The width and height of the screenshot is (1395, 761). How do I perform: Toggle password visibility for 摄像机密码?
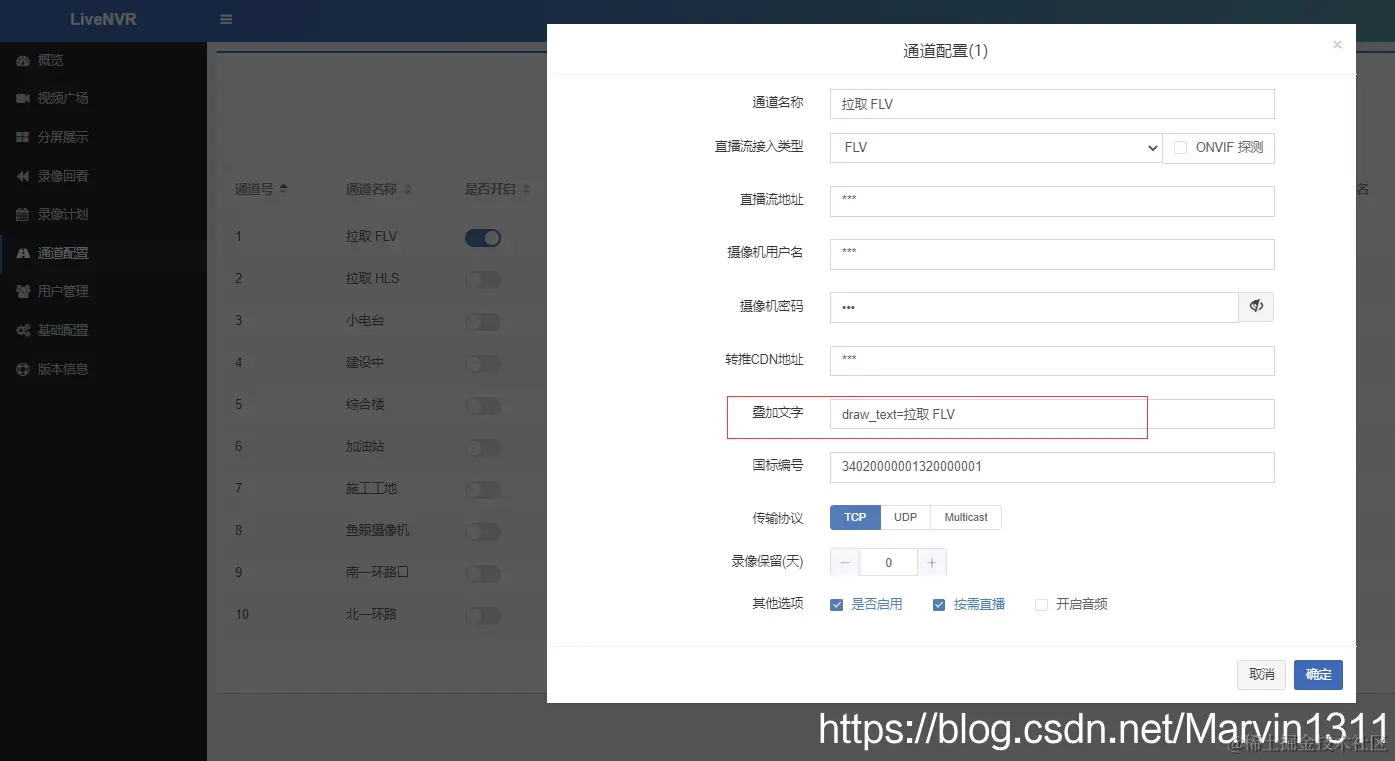[x=1256, y=307]
